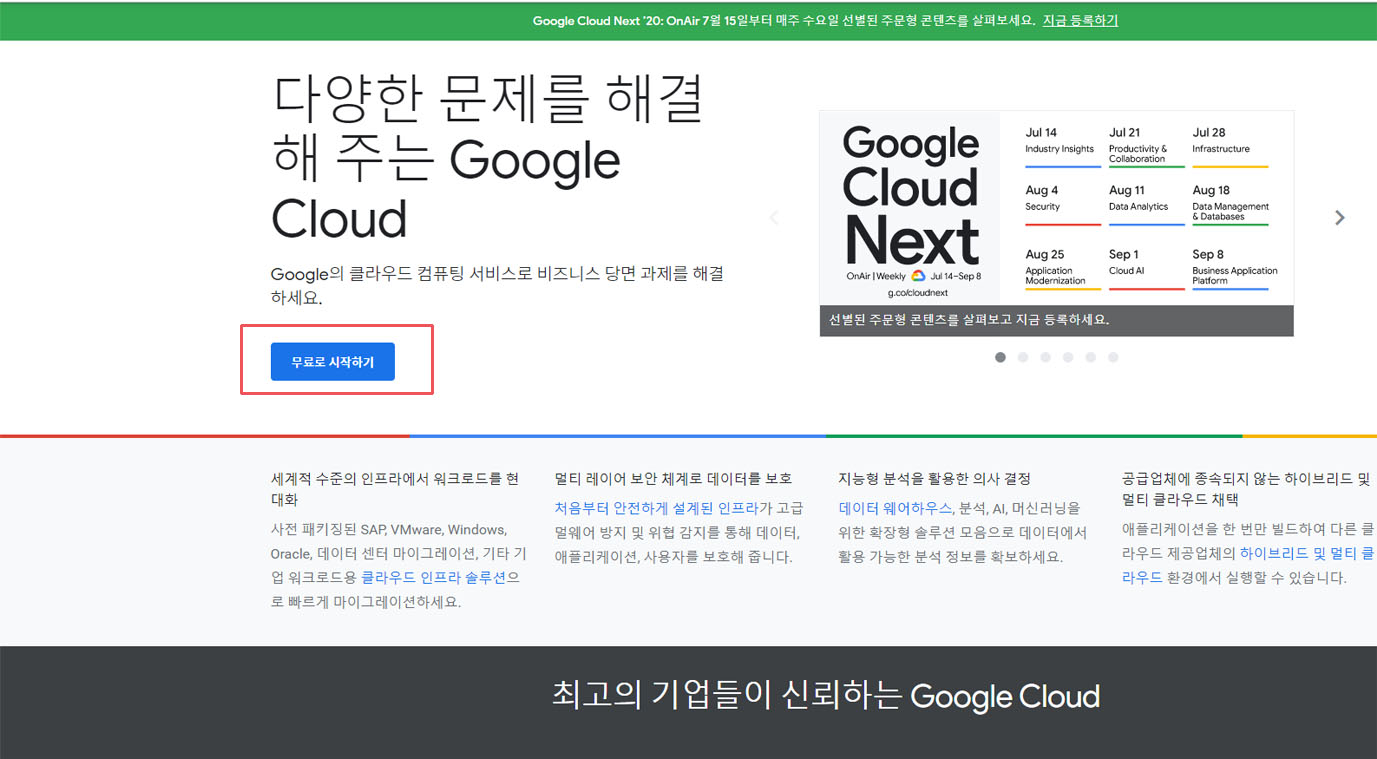1377x759 pixels.
Task: Click the Aug 4 Security entry
Action: click(x=1063, y=204)
